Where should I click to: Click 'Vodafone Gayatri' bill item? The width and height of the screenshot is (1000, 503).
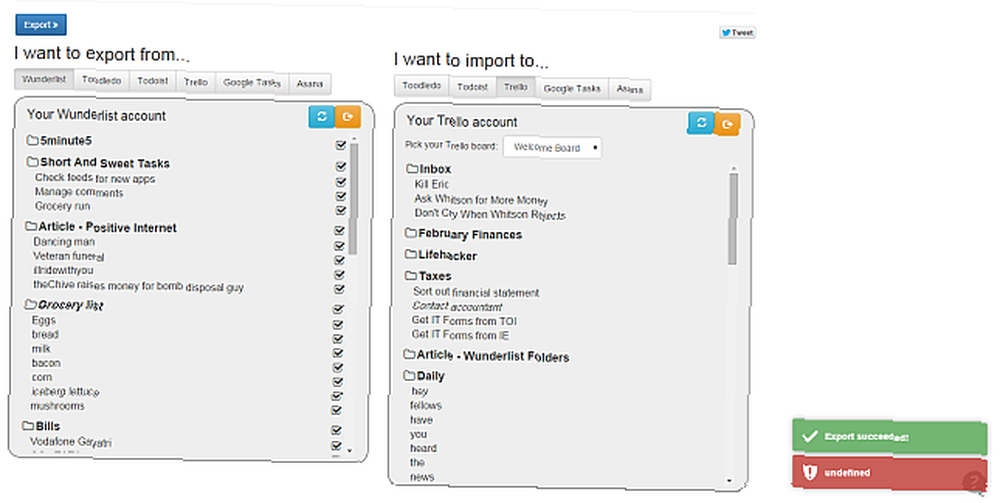pos(71,441)
